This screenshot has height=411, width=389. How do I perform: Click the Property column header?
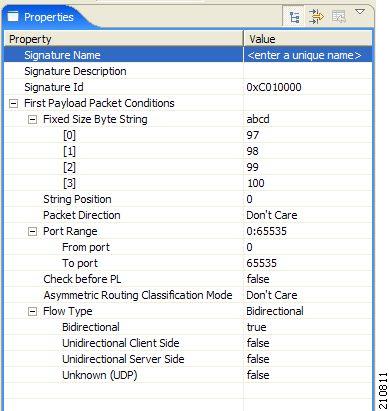point(123,39)
